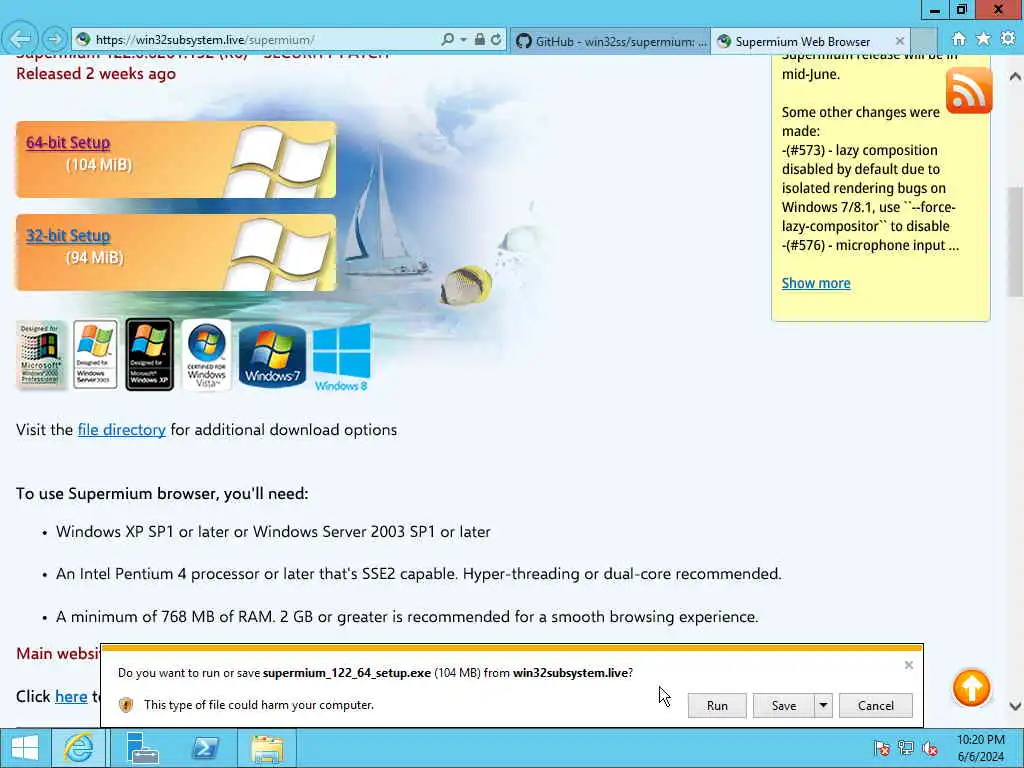The height and width of the screenshot is (768, 1024).
Task: Click Save in the download prompt
Action: [784, 705]
